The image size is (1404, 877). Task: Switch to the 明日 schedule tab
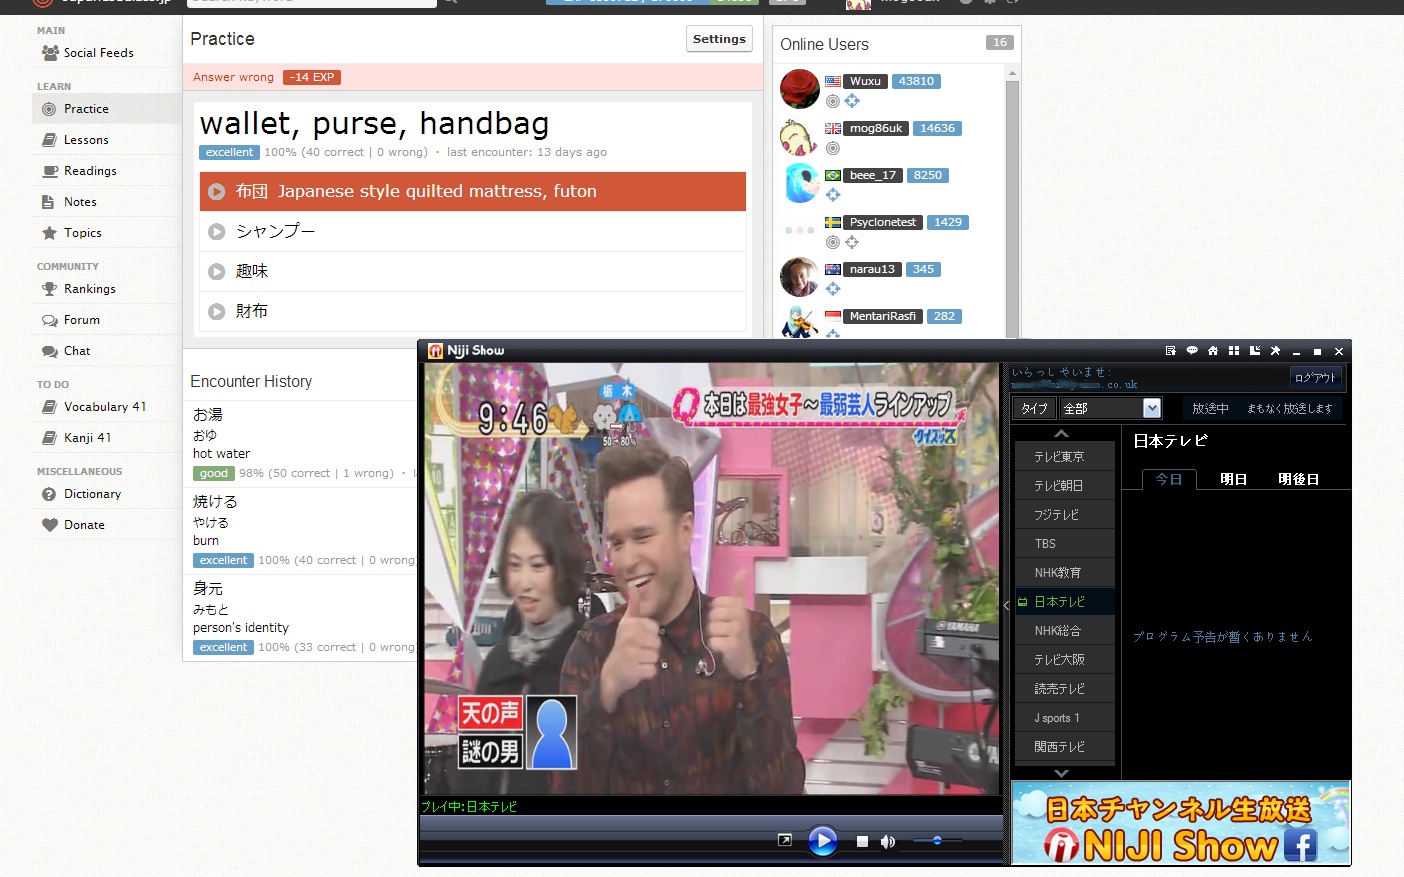[x=1234, y=479]
